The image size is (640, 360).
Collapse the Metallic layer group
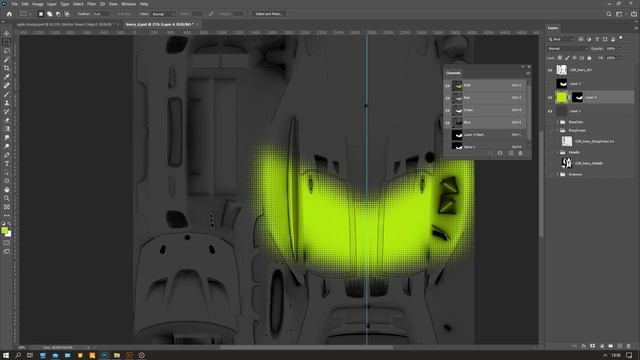(x=557, y=152)
